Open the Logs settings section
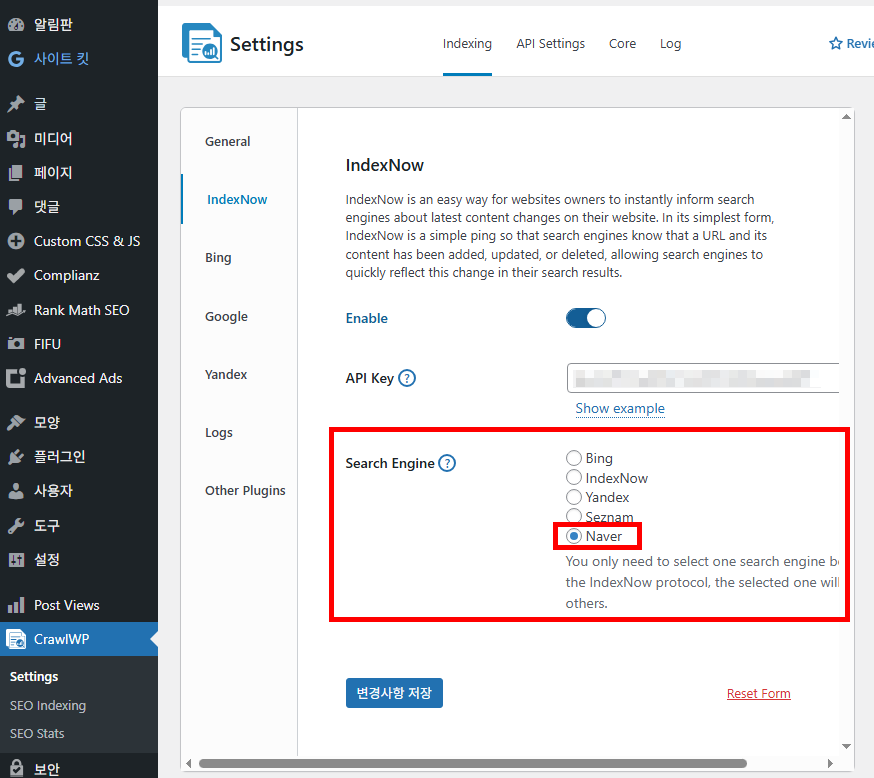The width and height of the screenshot is (874, 778). pos(218,432)
